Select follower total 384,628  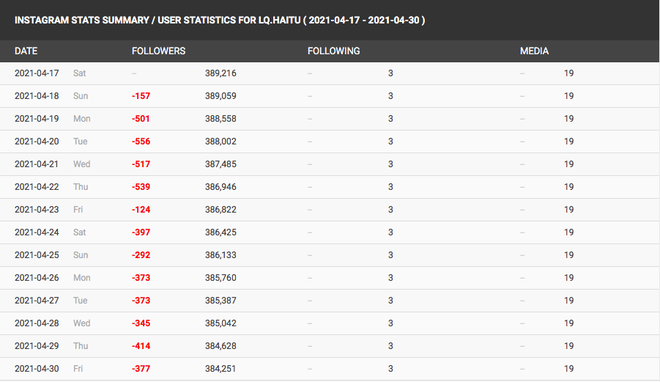coord(221,346)
